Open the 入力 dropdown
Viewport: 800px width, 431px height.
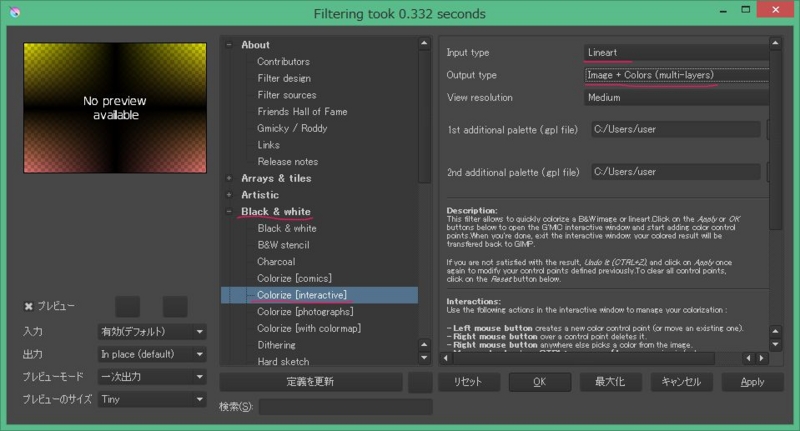pos(152,332)
